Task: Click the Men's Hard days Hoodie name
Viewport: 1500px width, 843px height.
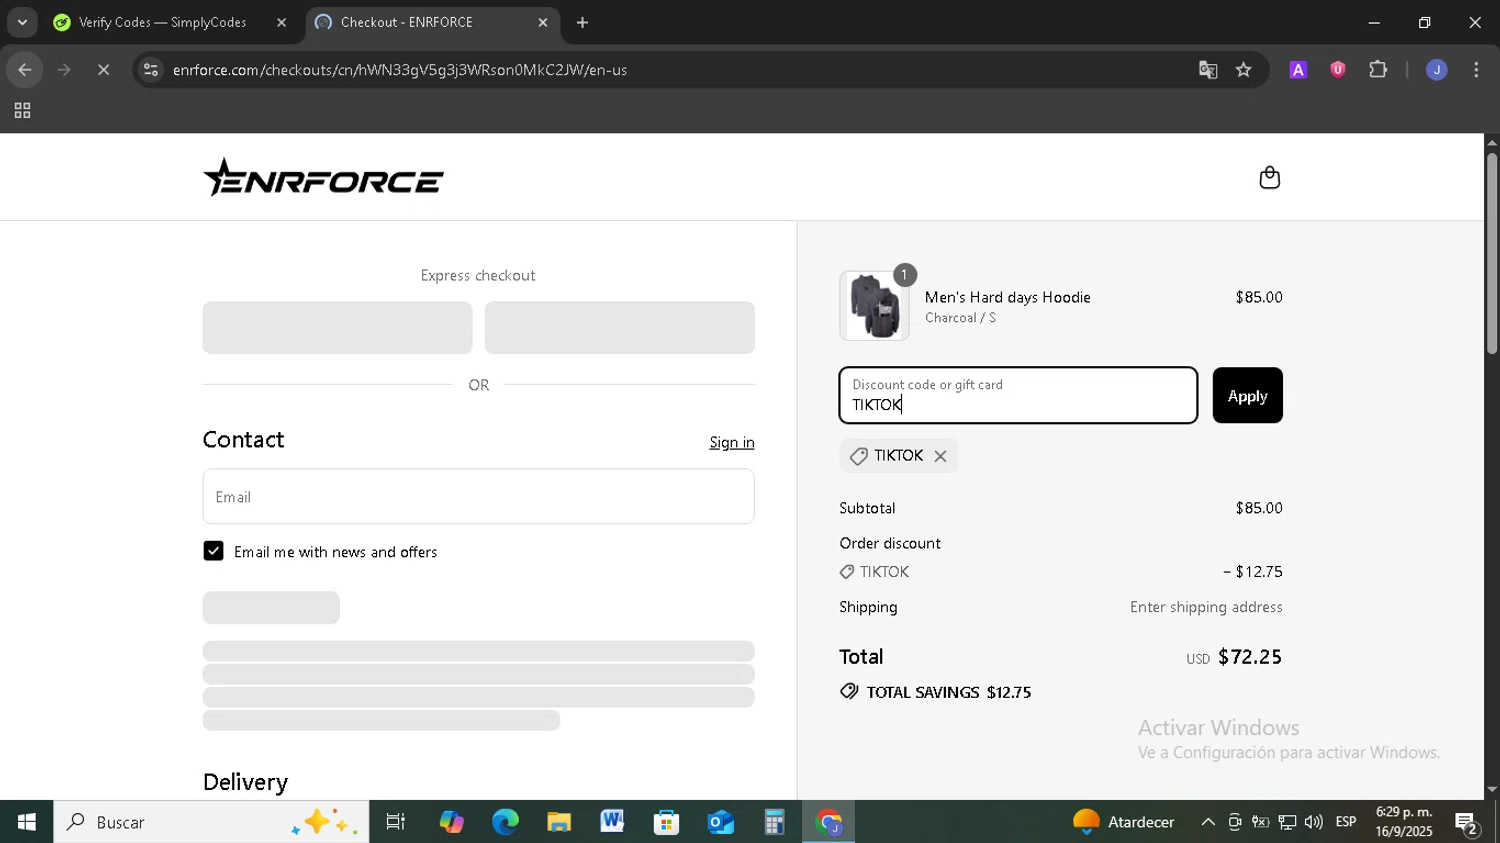Action: click(x=1008, y=297)
